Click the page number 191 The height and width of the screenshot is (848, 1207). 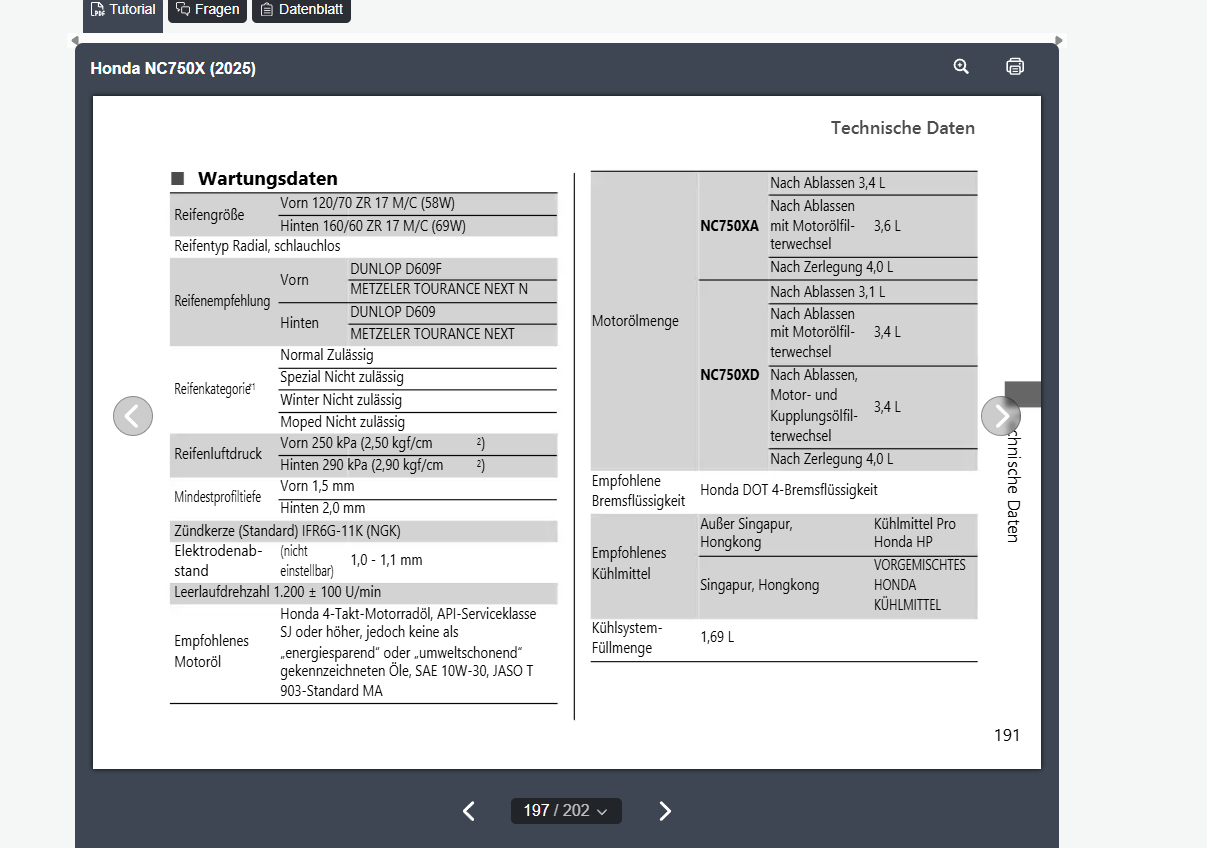[1006, 735]
